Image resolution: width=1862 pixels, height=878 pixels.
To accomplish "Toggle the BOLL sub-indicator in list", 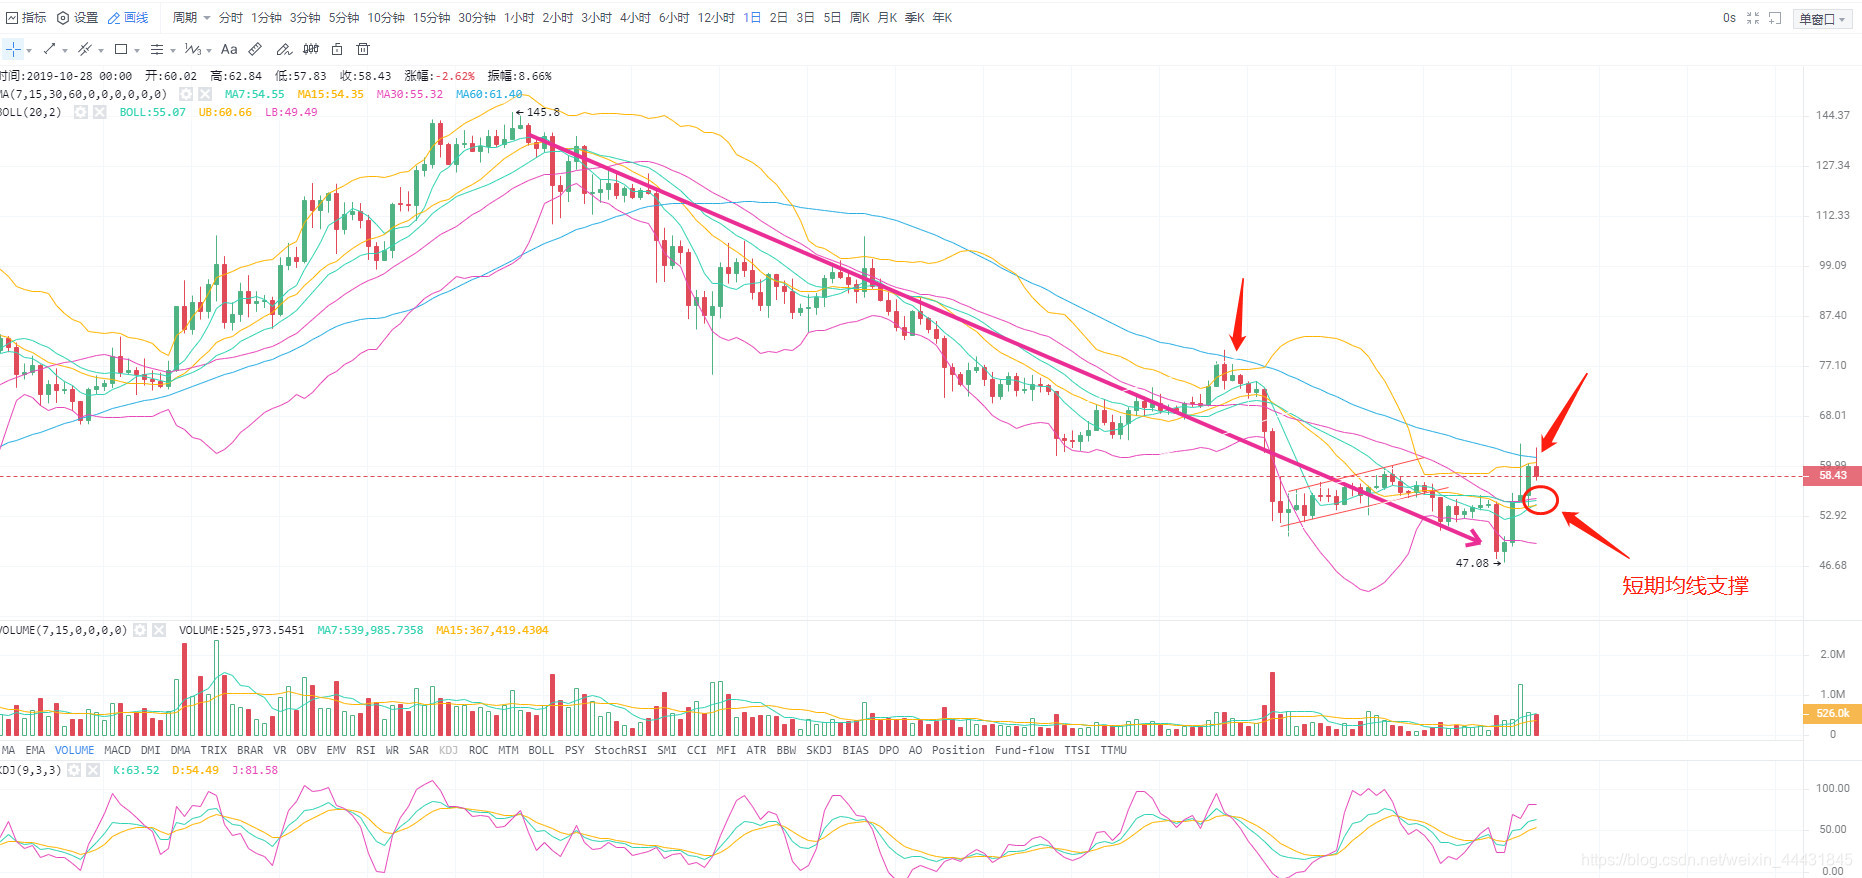I will (541, 750).
